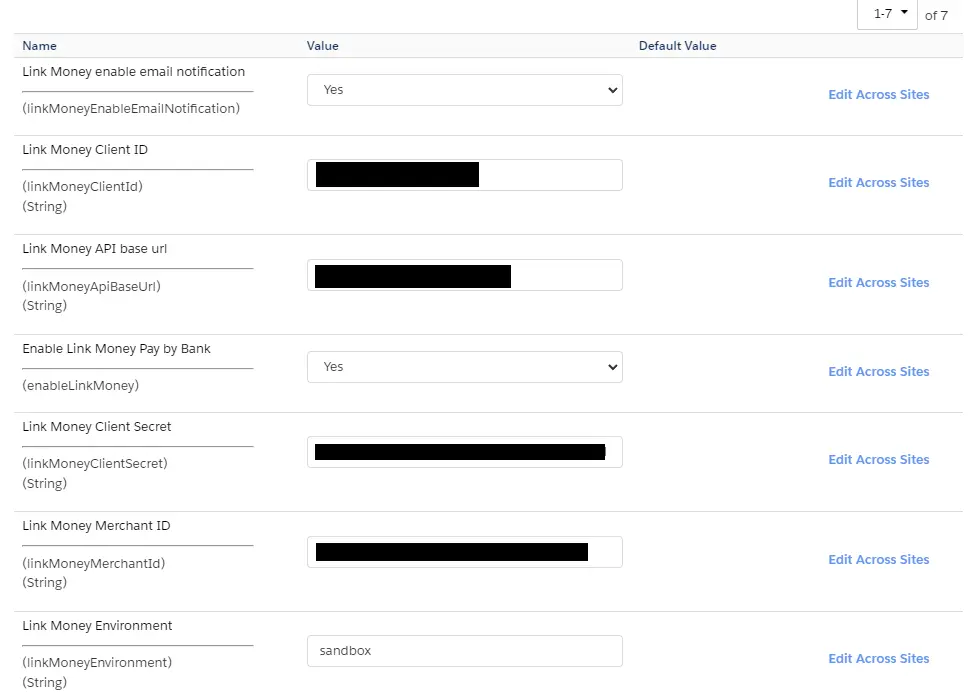Image resolution: width=977 pixels, height=700 pixels.
Task: Click the Value column header
Action: pos(323,46)
